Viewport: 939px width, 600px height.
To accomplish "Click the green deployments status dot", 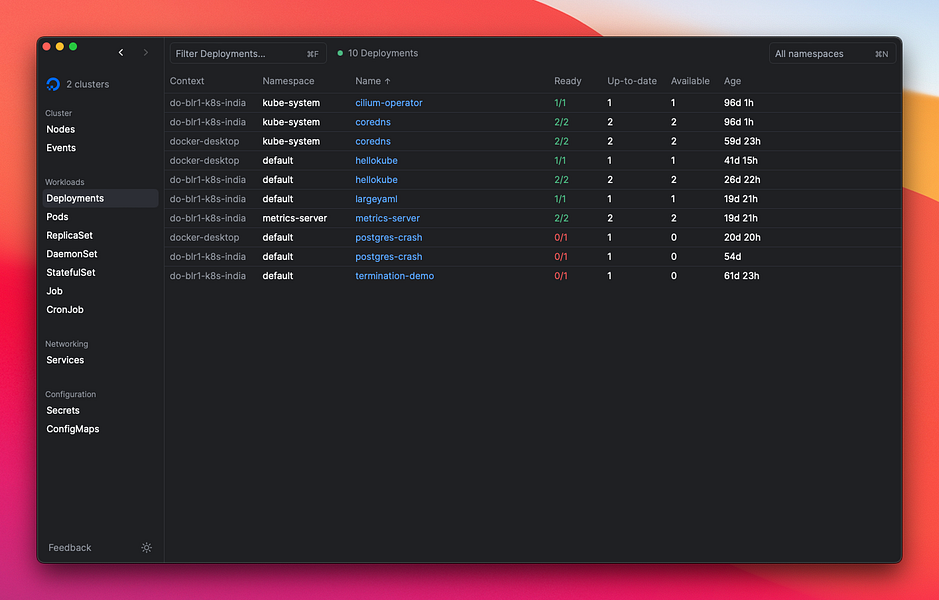I will tap(340, 54).
